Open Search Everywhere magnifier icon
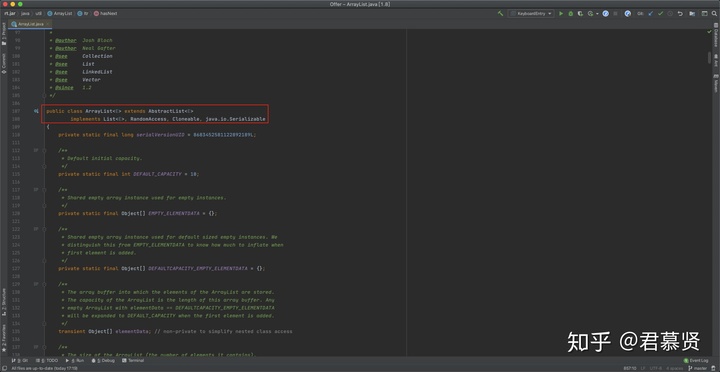 (714, 14)
